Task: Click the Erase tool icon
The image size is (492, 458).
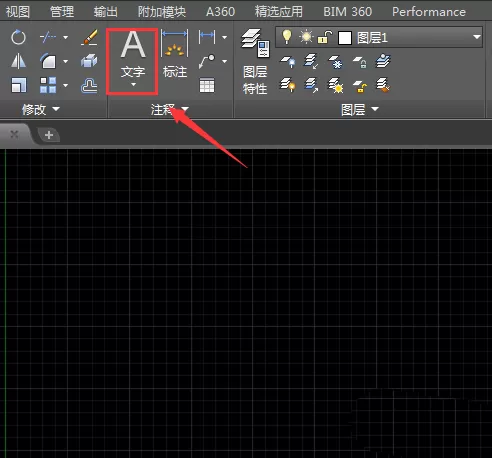Action: [x=89, y=37]
